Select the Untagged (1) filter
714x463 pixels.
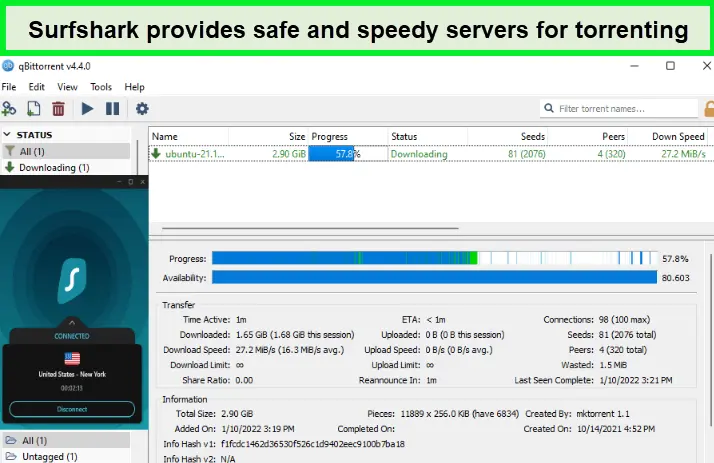(x=66, y=456)
